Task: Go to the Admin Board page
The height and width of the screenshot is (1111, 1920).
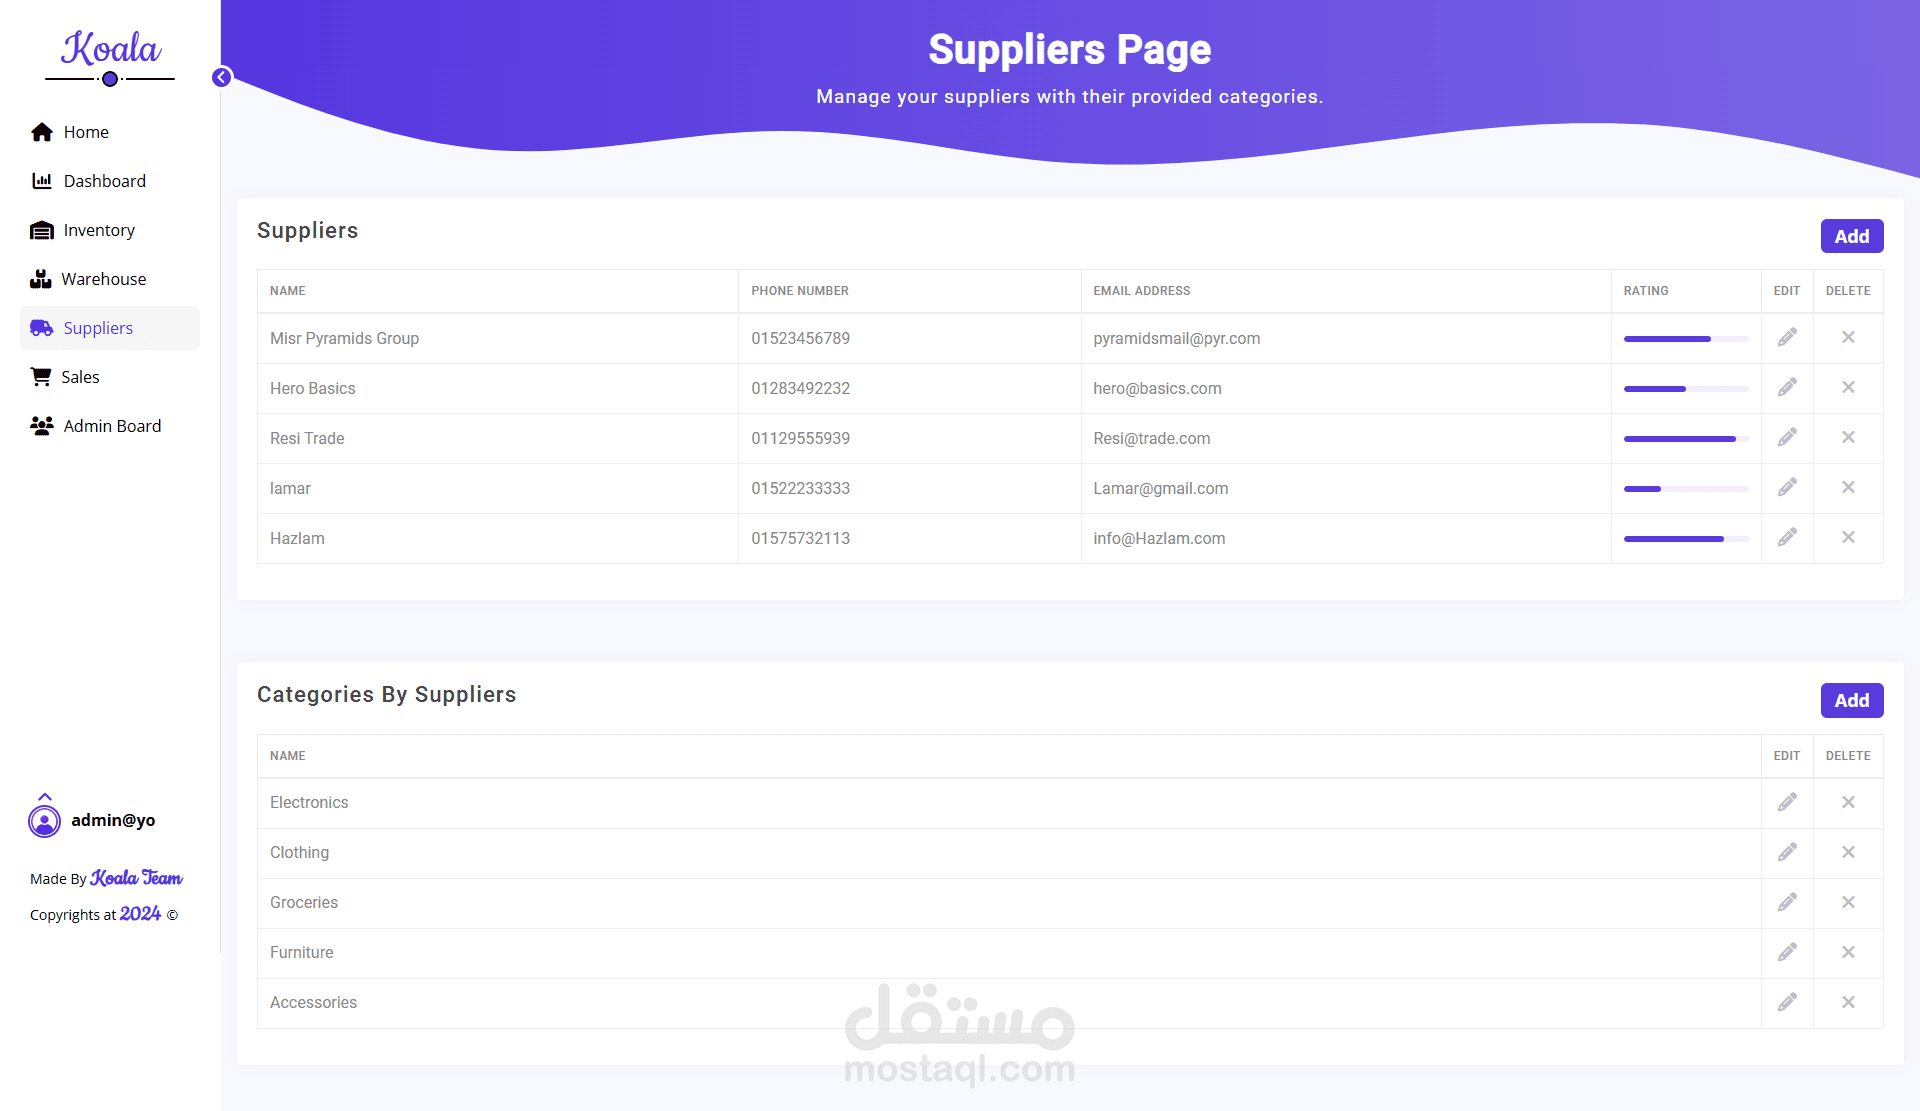Action: [111, 426]
